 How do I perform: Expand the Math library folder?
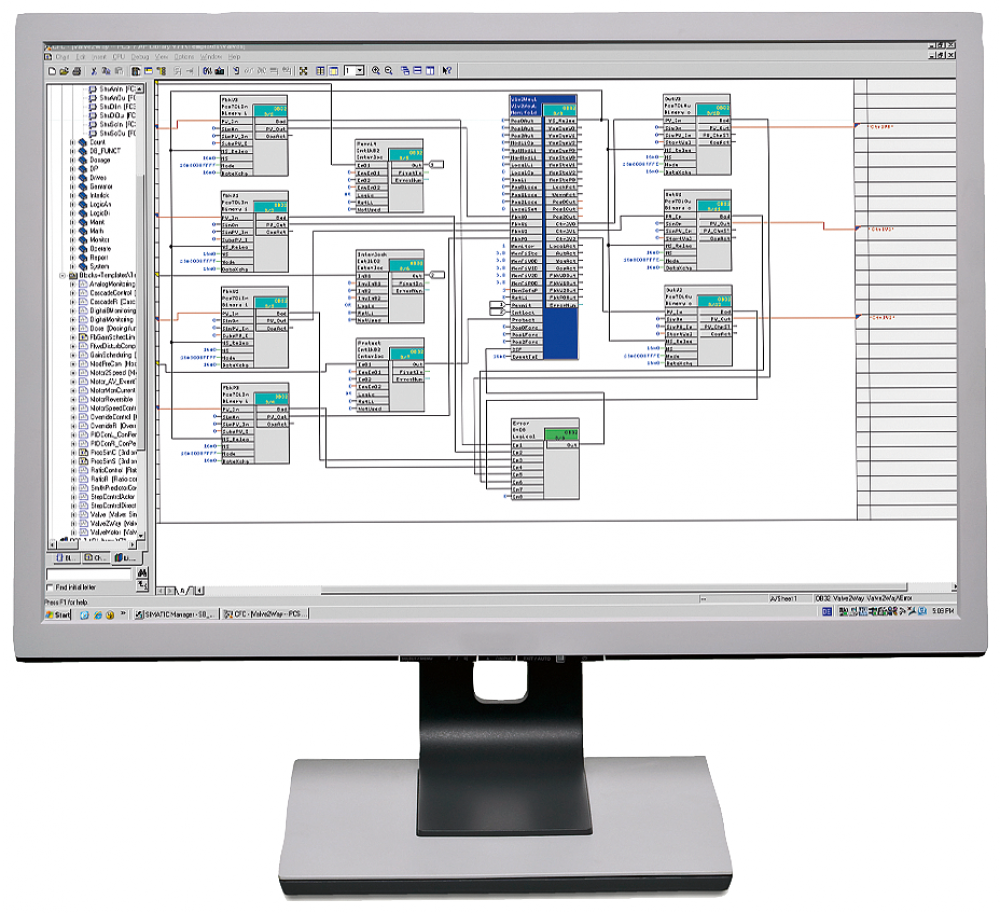click(x=72, y=231)
